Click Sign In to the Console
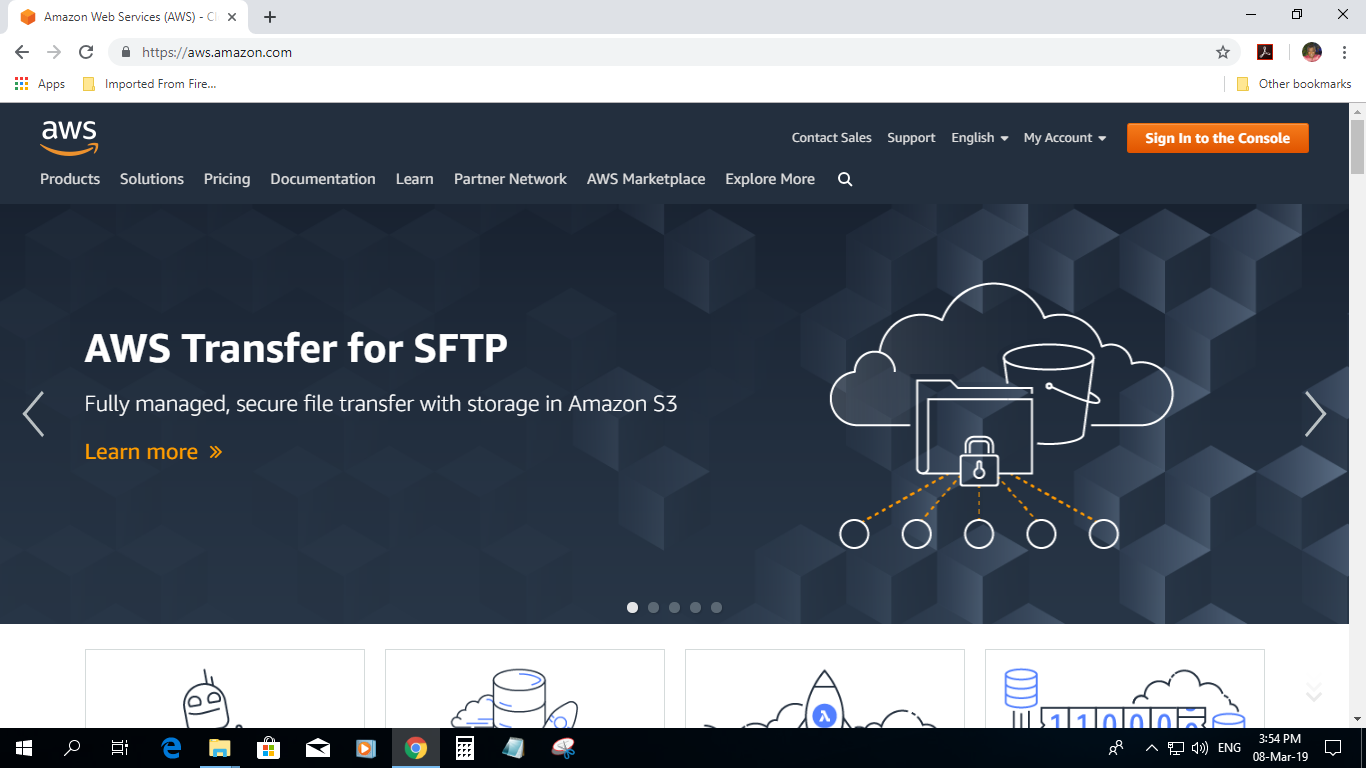The width and height of the screenshot is (1366, 768). [x=1217, y=138]
